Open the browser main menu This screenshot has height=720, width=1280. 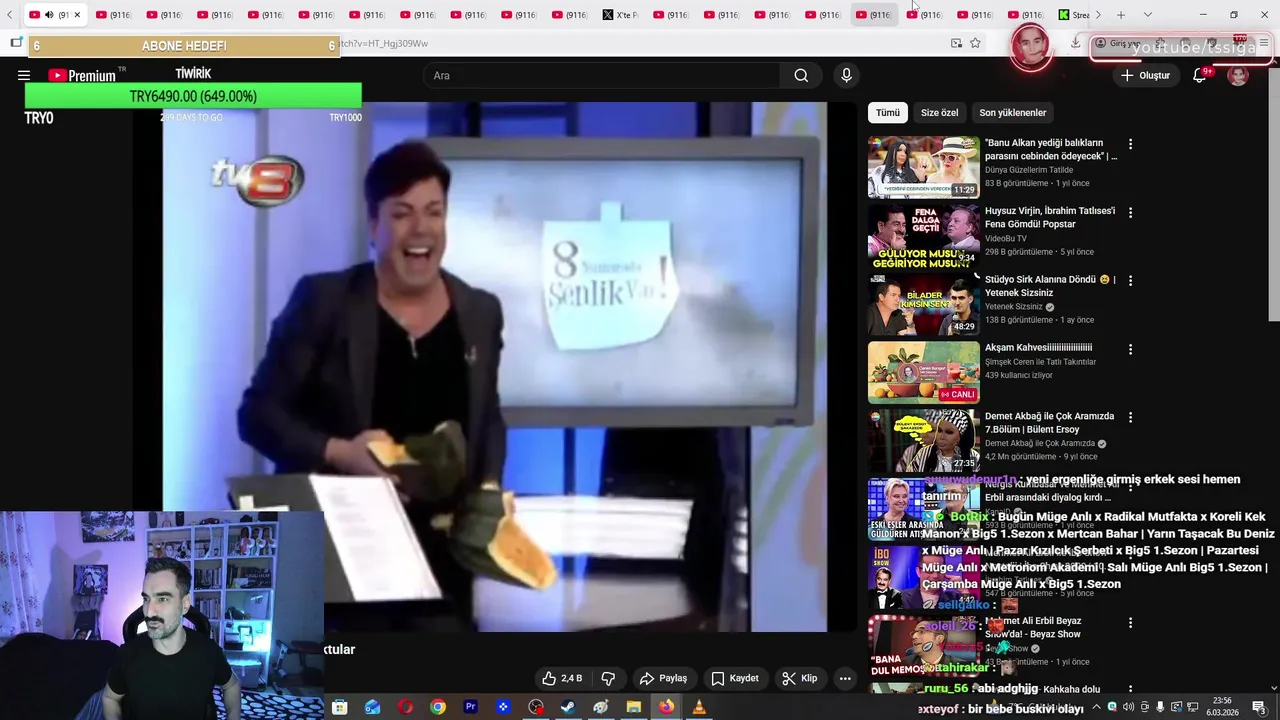1264,43
